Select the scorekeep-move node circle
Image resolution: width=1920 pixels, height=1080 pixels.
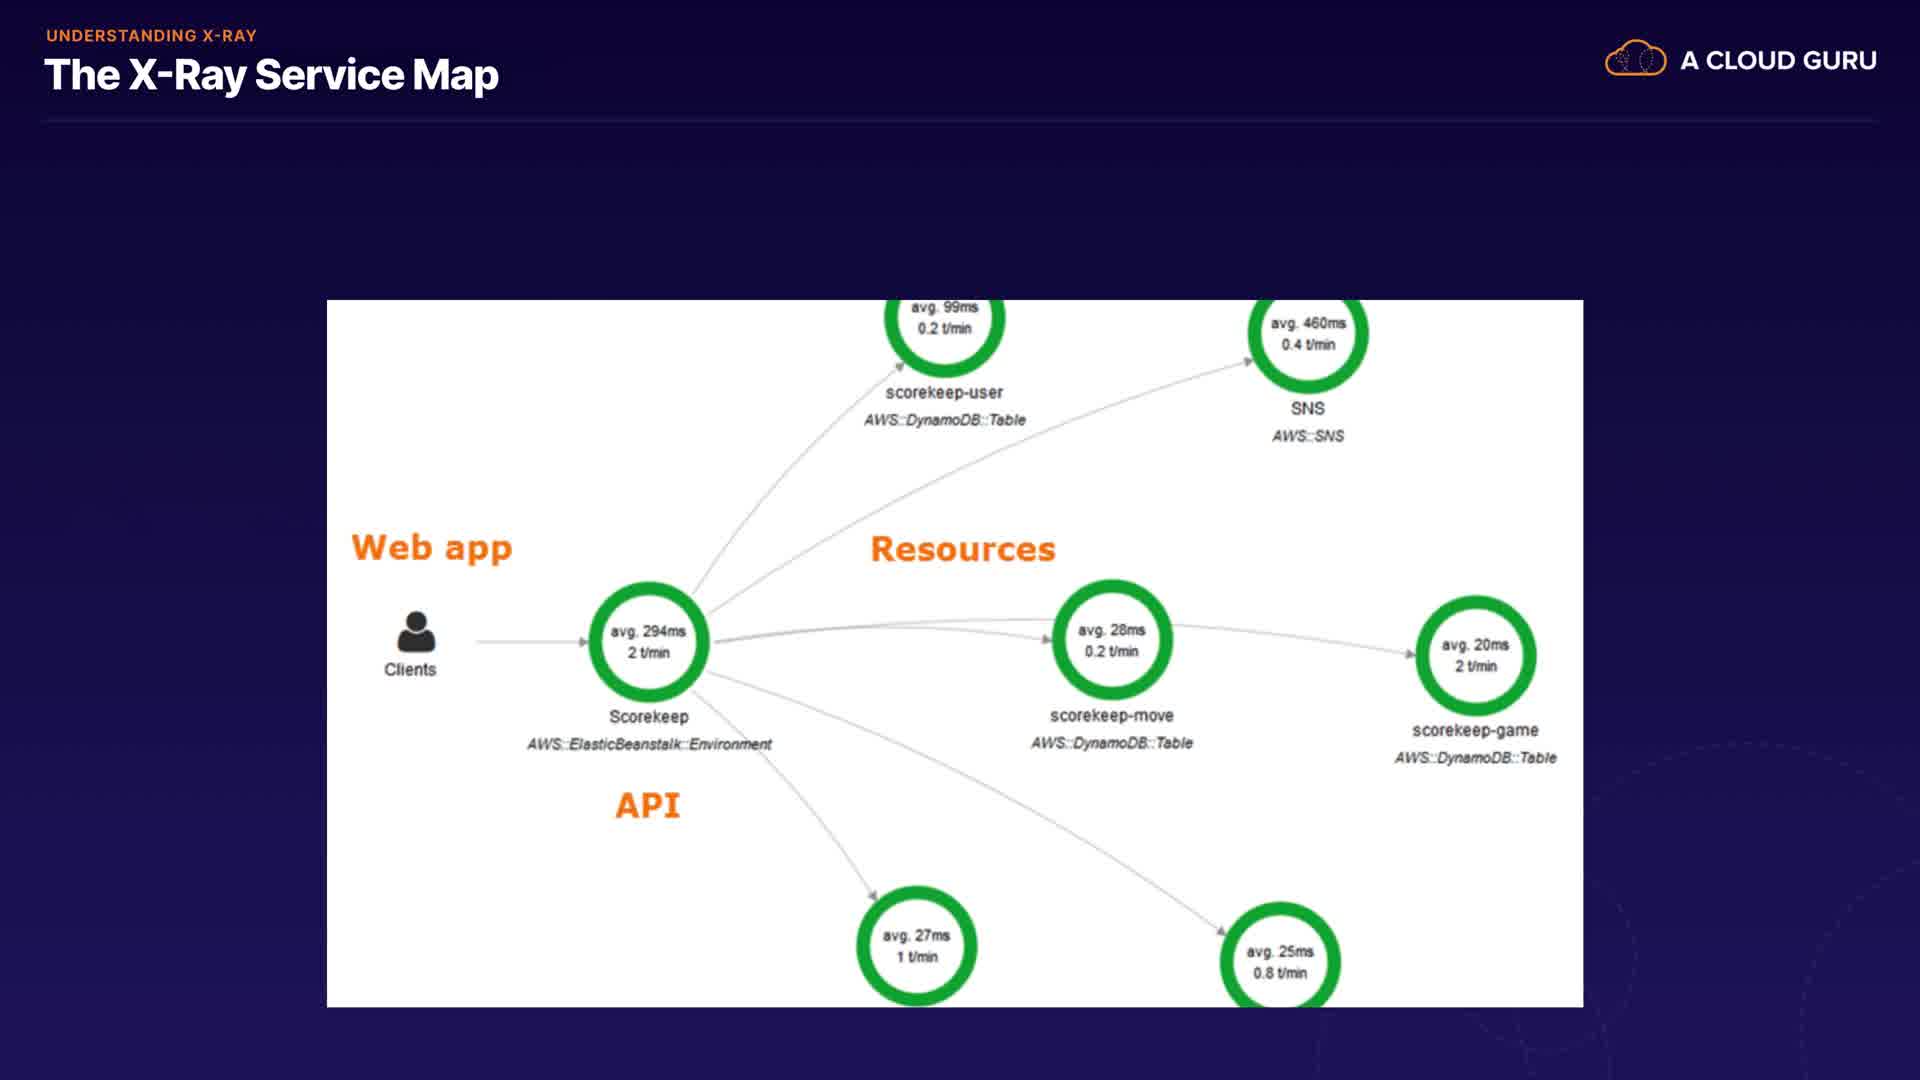(x=1111, y=640)
